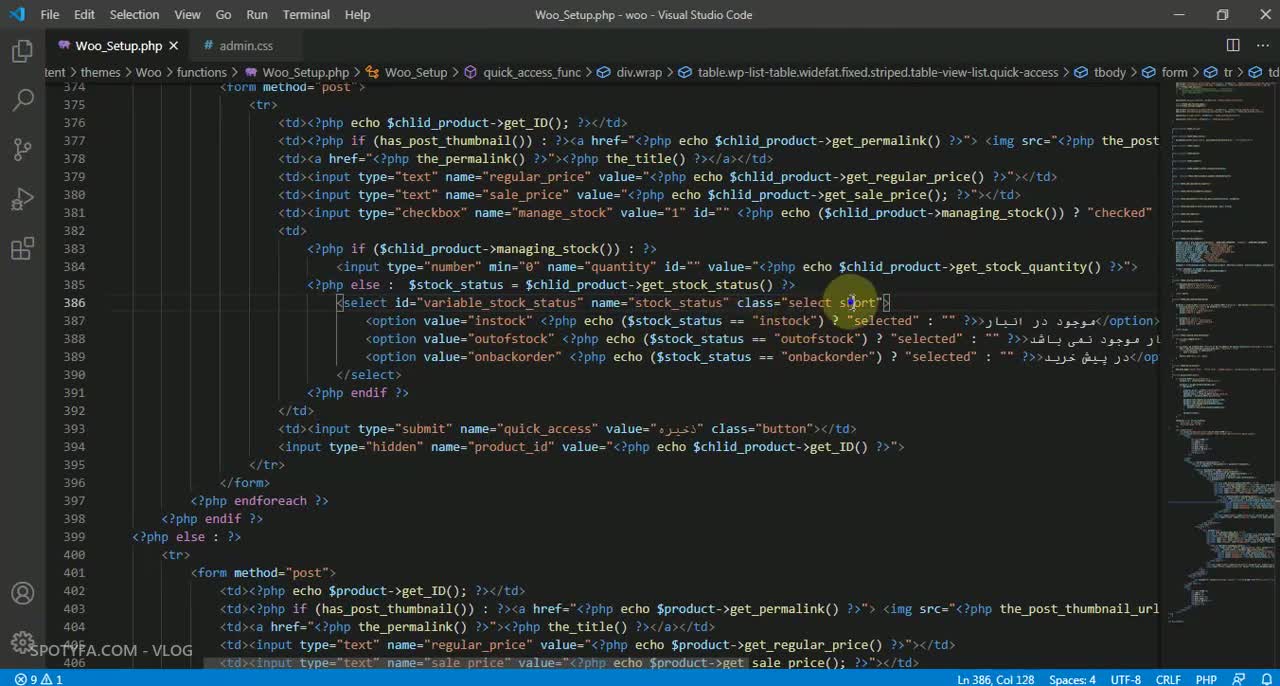The image size is (1280, 686).
Task: Show errors and warnings count panel
Action: click(38, 679)
